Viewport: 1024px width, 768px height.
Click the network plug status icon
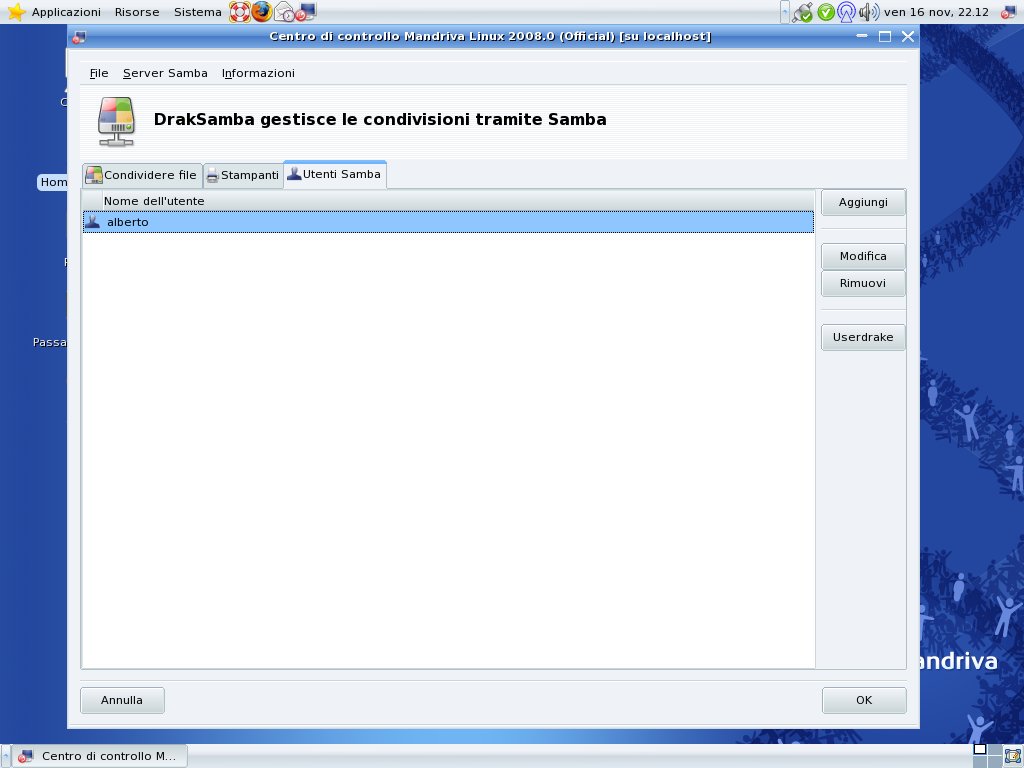click(x=802, y=12)
